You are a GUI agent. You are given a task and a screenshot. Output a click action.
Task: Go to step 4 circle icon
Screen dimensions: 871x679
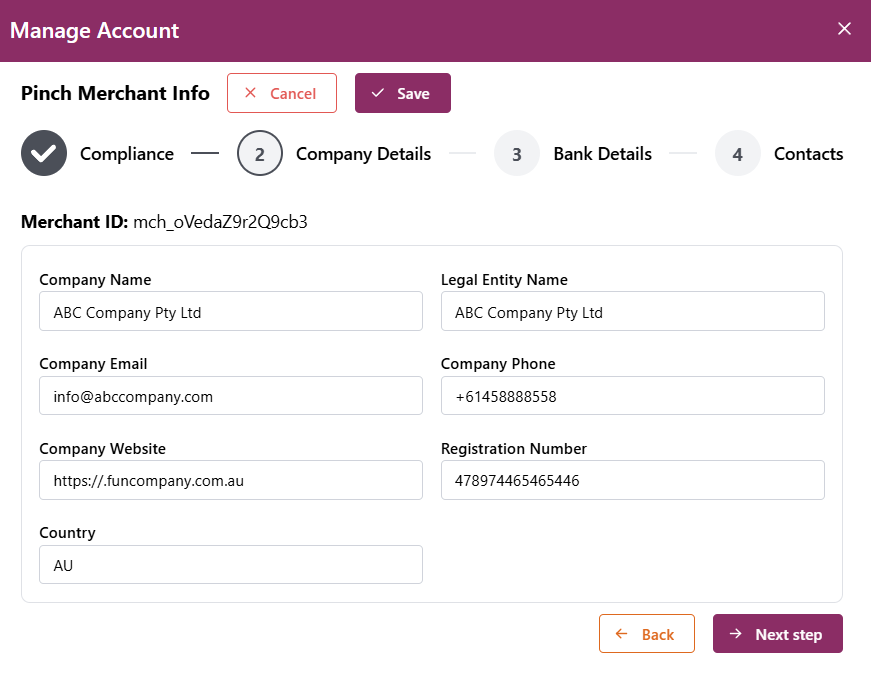738,154
